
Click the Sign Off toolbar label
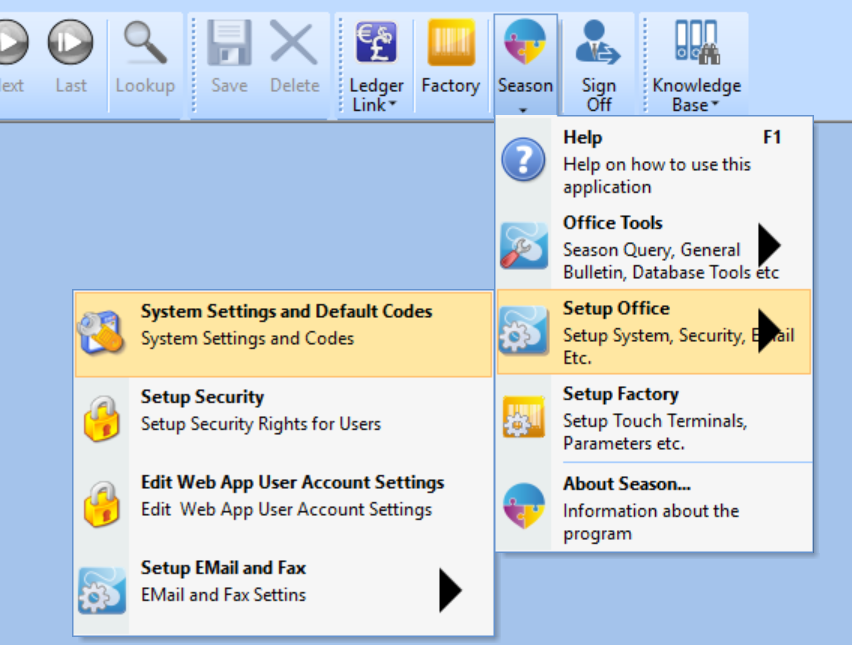[x=599, y=95]
